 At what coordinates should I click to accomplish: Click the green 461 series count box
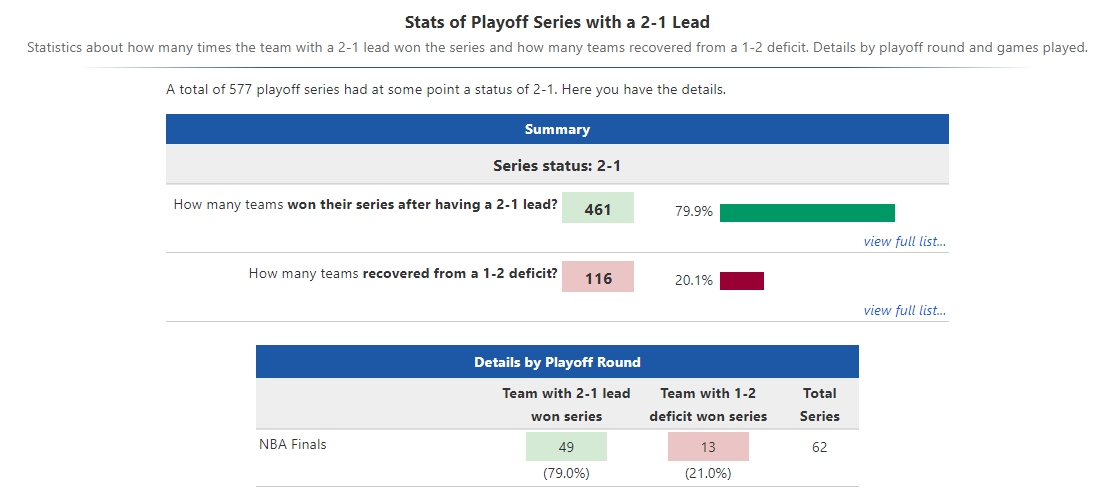coord(597,208)
